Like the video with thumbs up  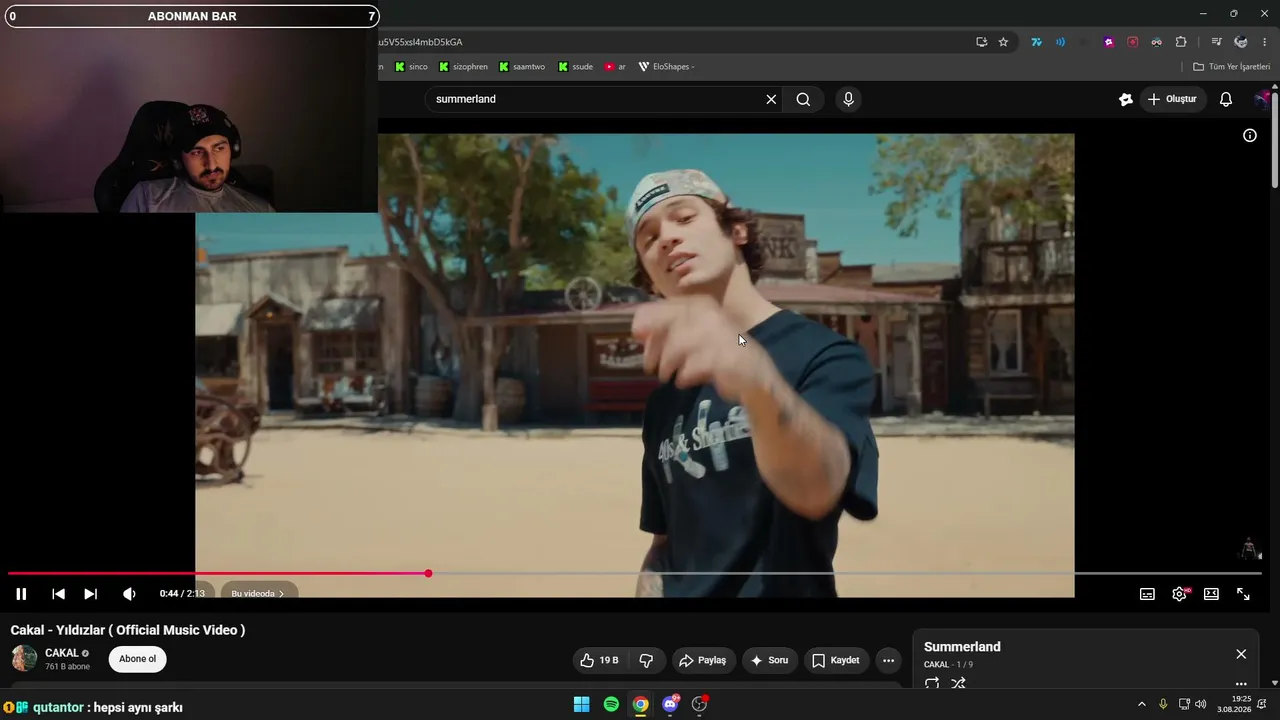[599, 660]
